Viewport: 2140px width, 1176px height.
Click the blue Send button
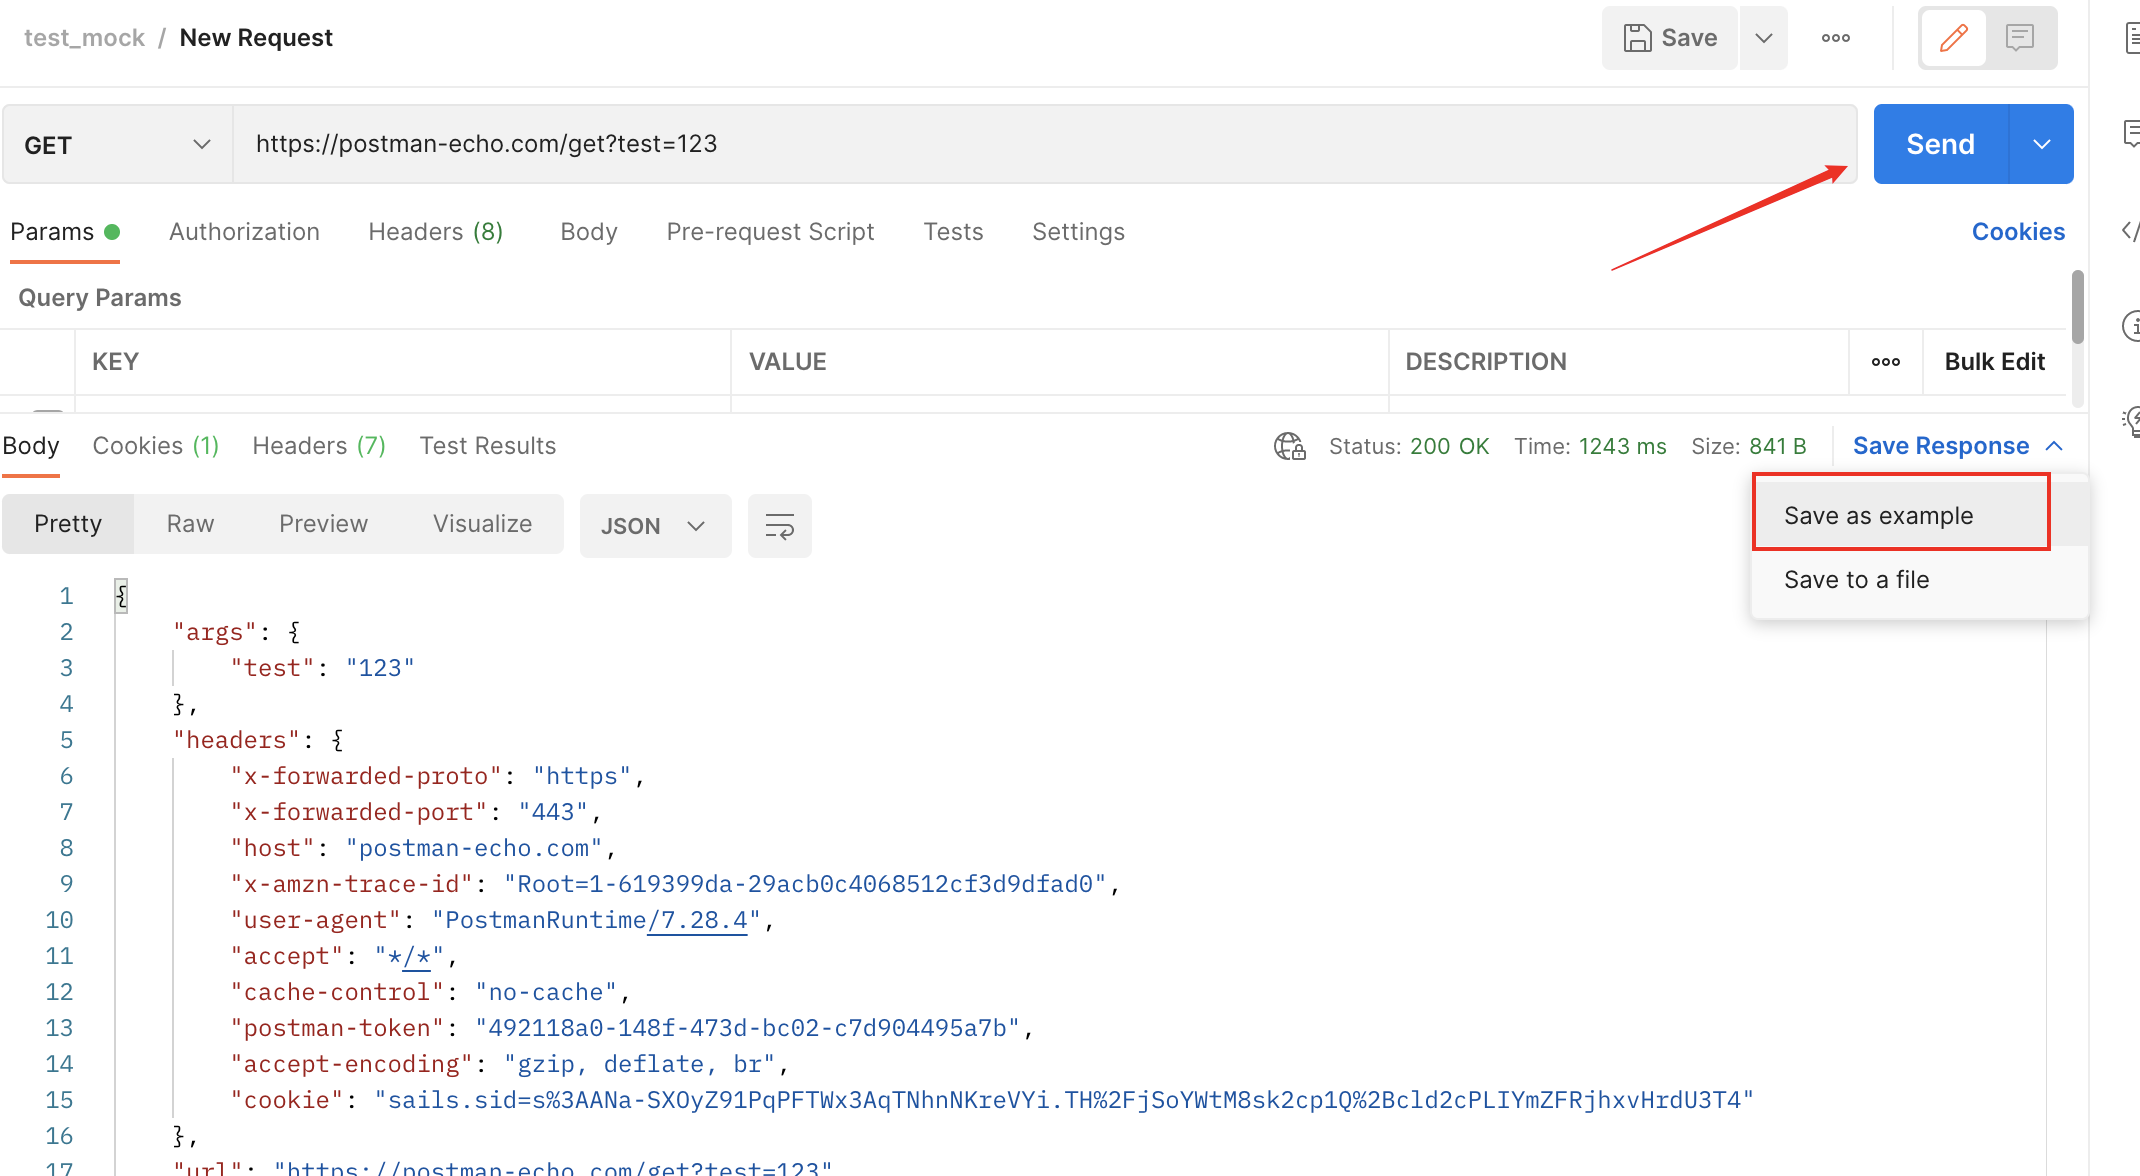coord(1939,145)
